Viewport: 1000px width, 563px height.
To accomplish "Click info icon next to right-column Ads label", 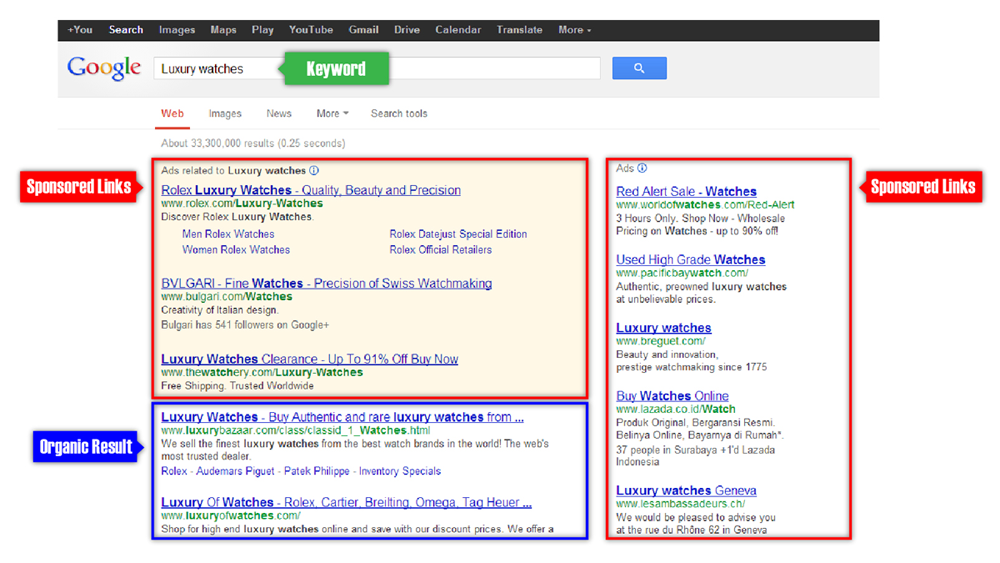I will pyautogui.click(x=642, y=168).
